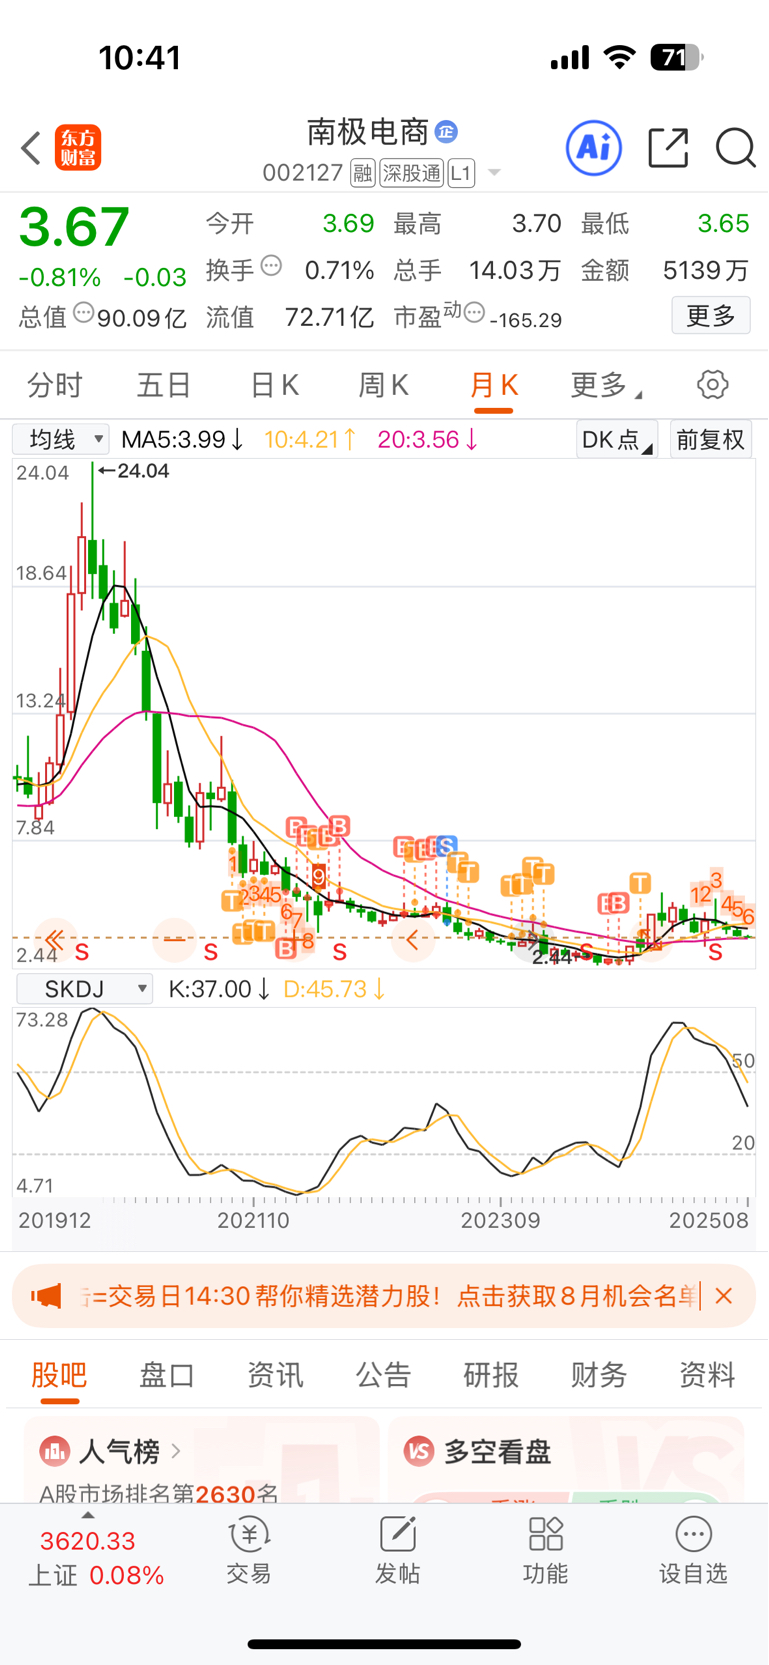The width and height of the screenshot is (769, 1665).
Task: Expand the 上证 index bar
Action: tap(95, 1556)
